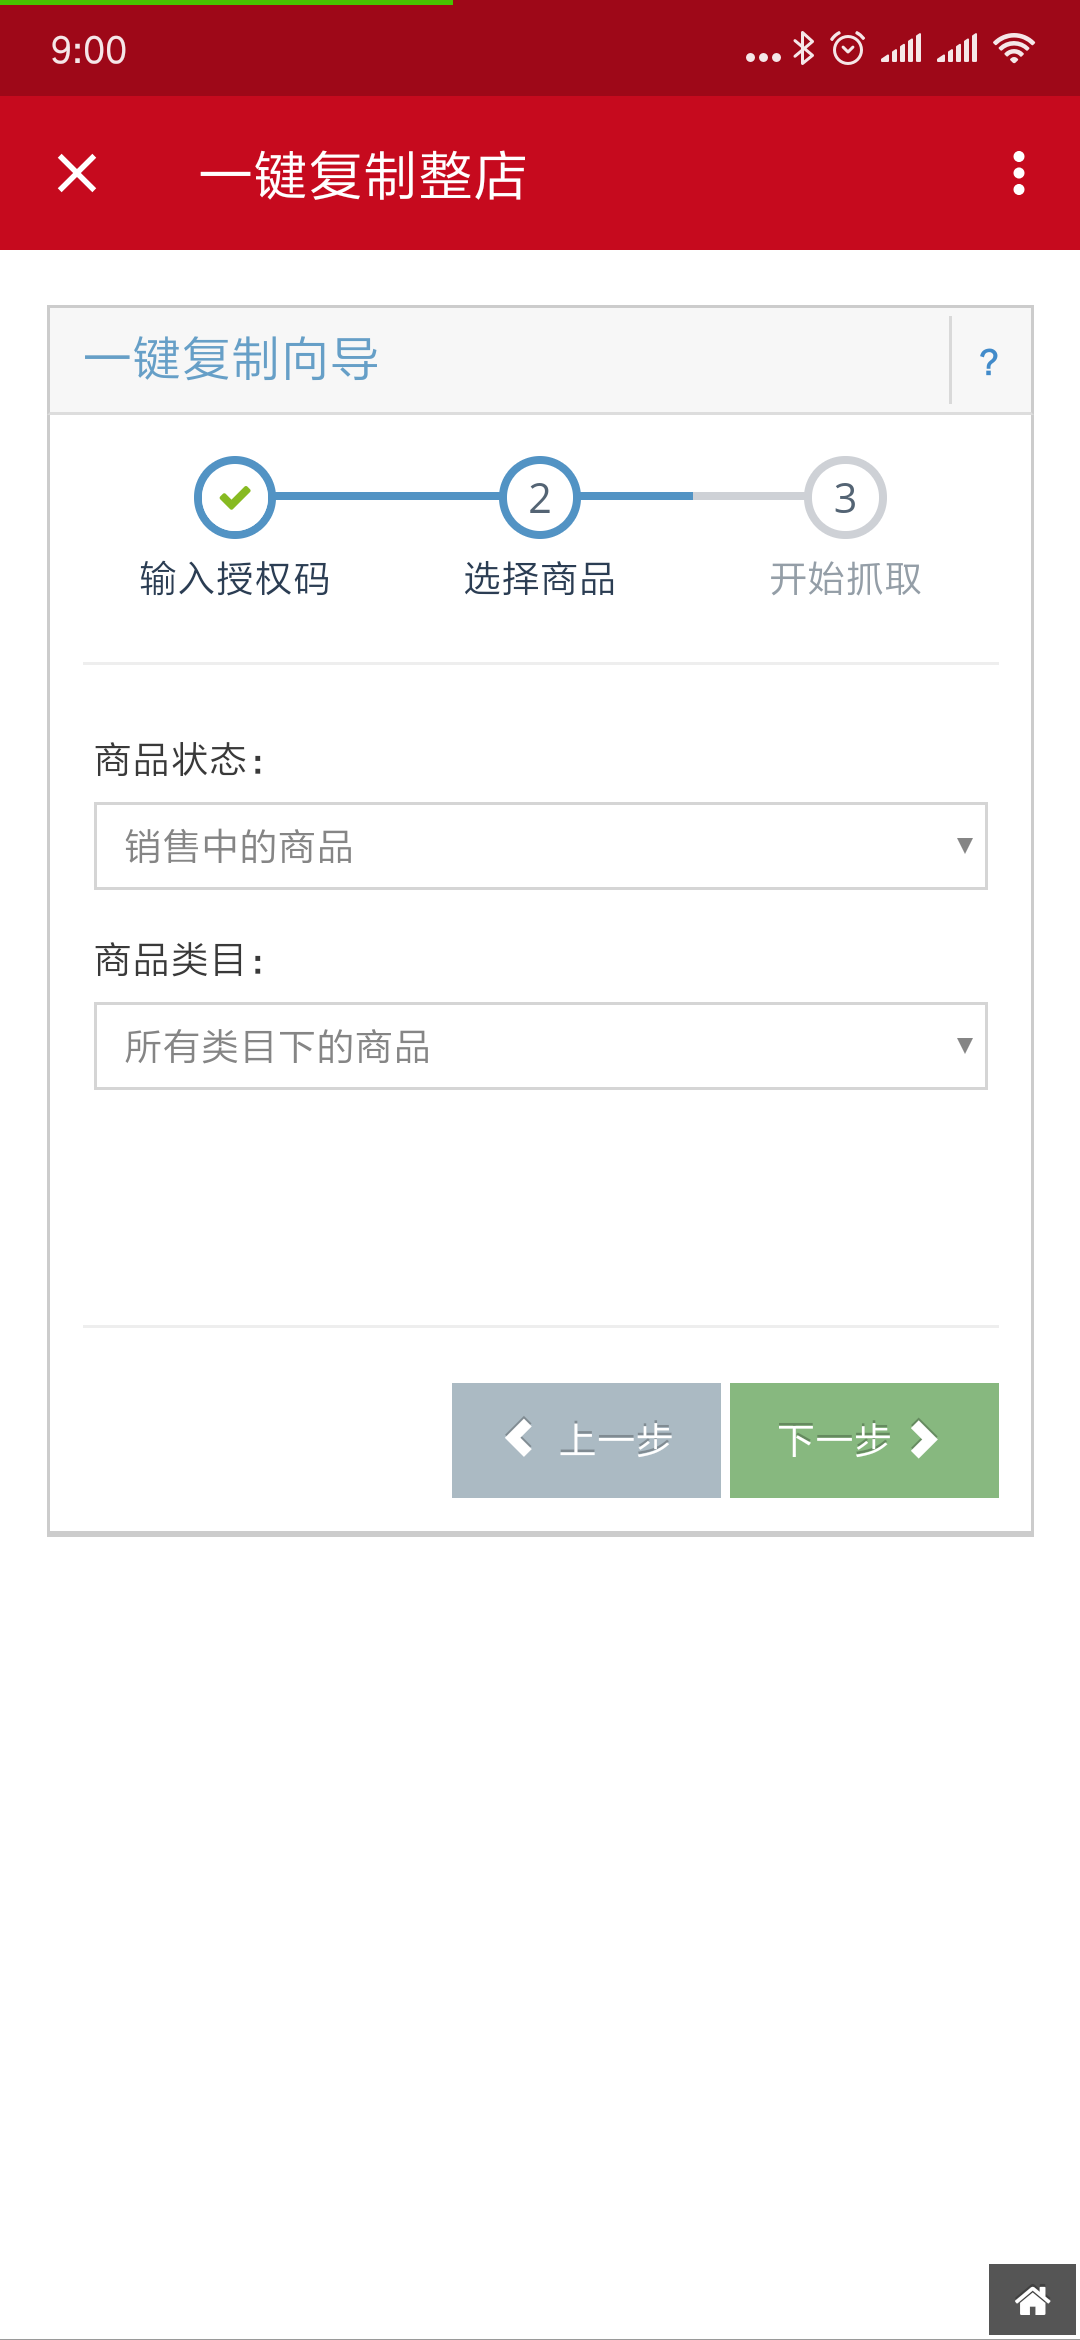The height and width of the screenshot is (2340, 1080).
Task: Select step 2 circle in wizard
Action: click(x=540, y=497)
